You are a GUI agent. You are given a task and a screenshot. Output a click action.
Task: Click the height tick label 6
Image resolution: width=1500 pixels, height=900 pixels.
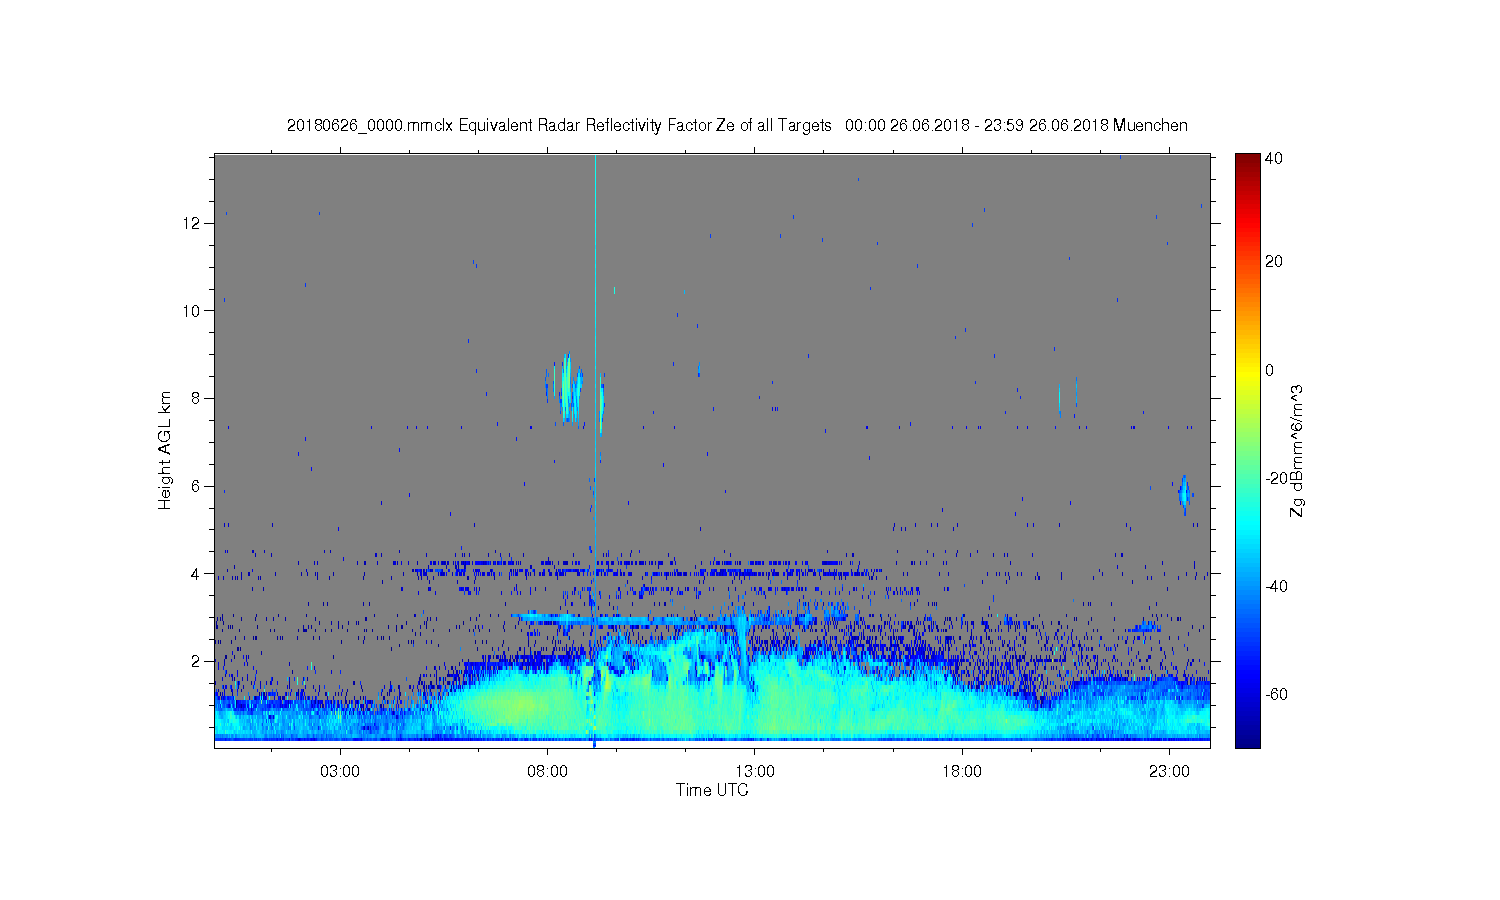click(197, 486)
